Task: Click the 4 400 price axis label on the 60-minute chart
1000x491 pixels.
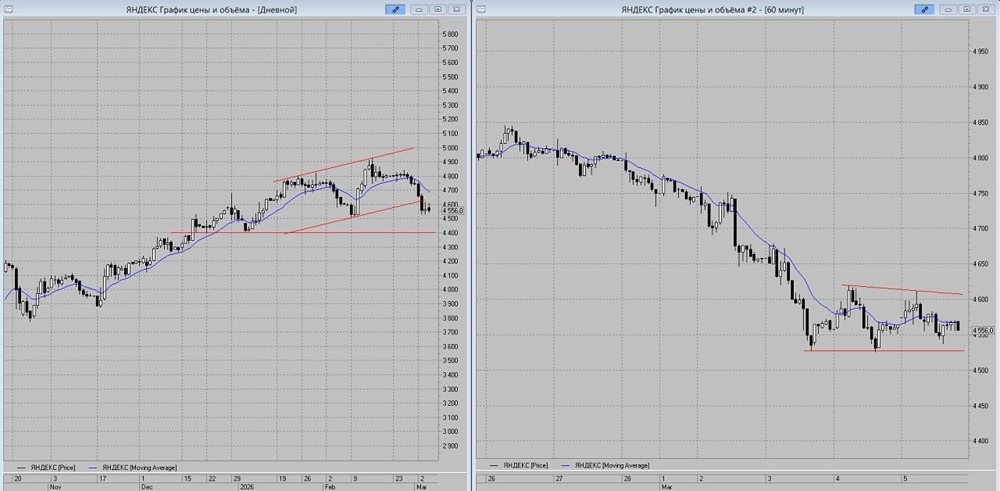Action: point(981,441)
